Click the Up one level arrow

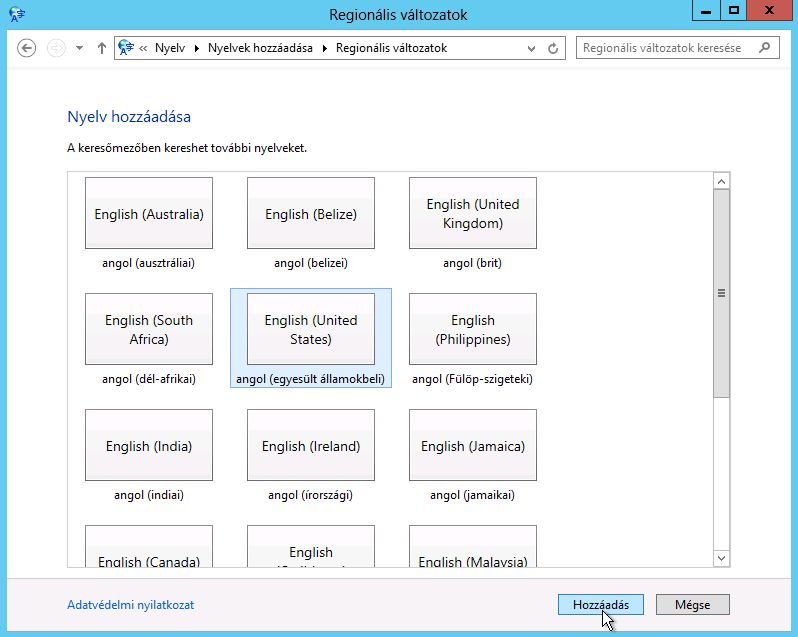[101, 48]
